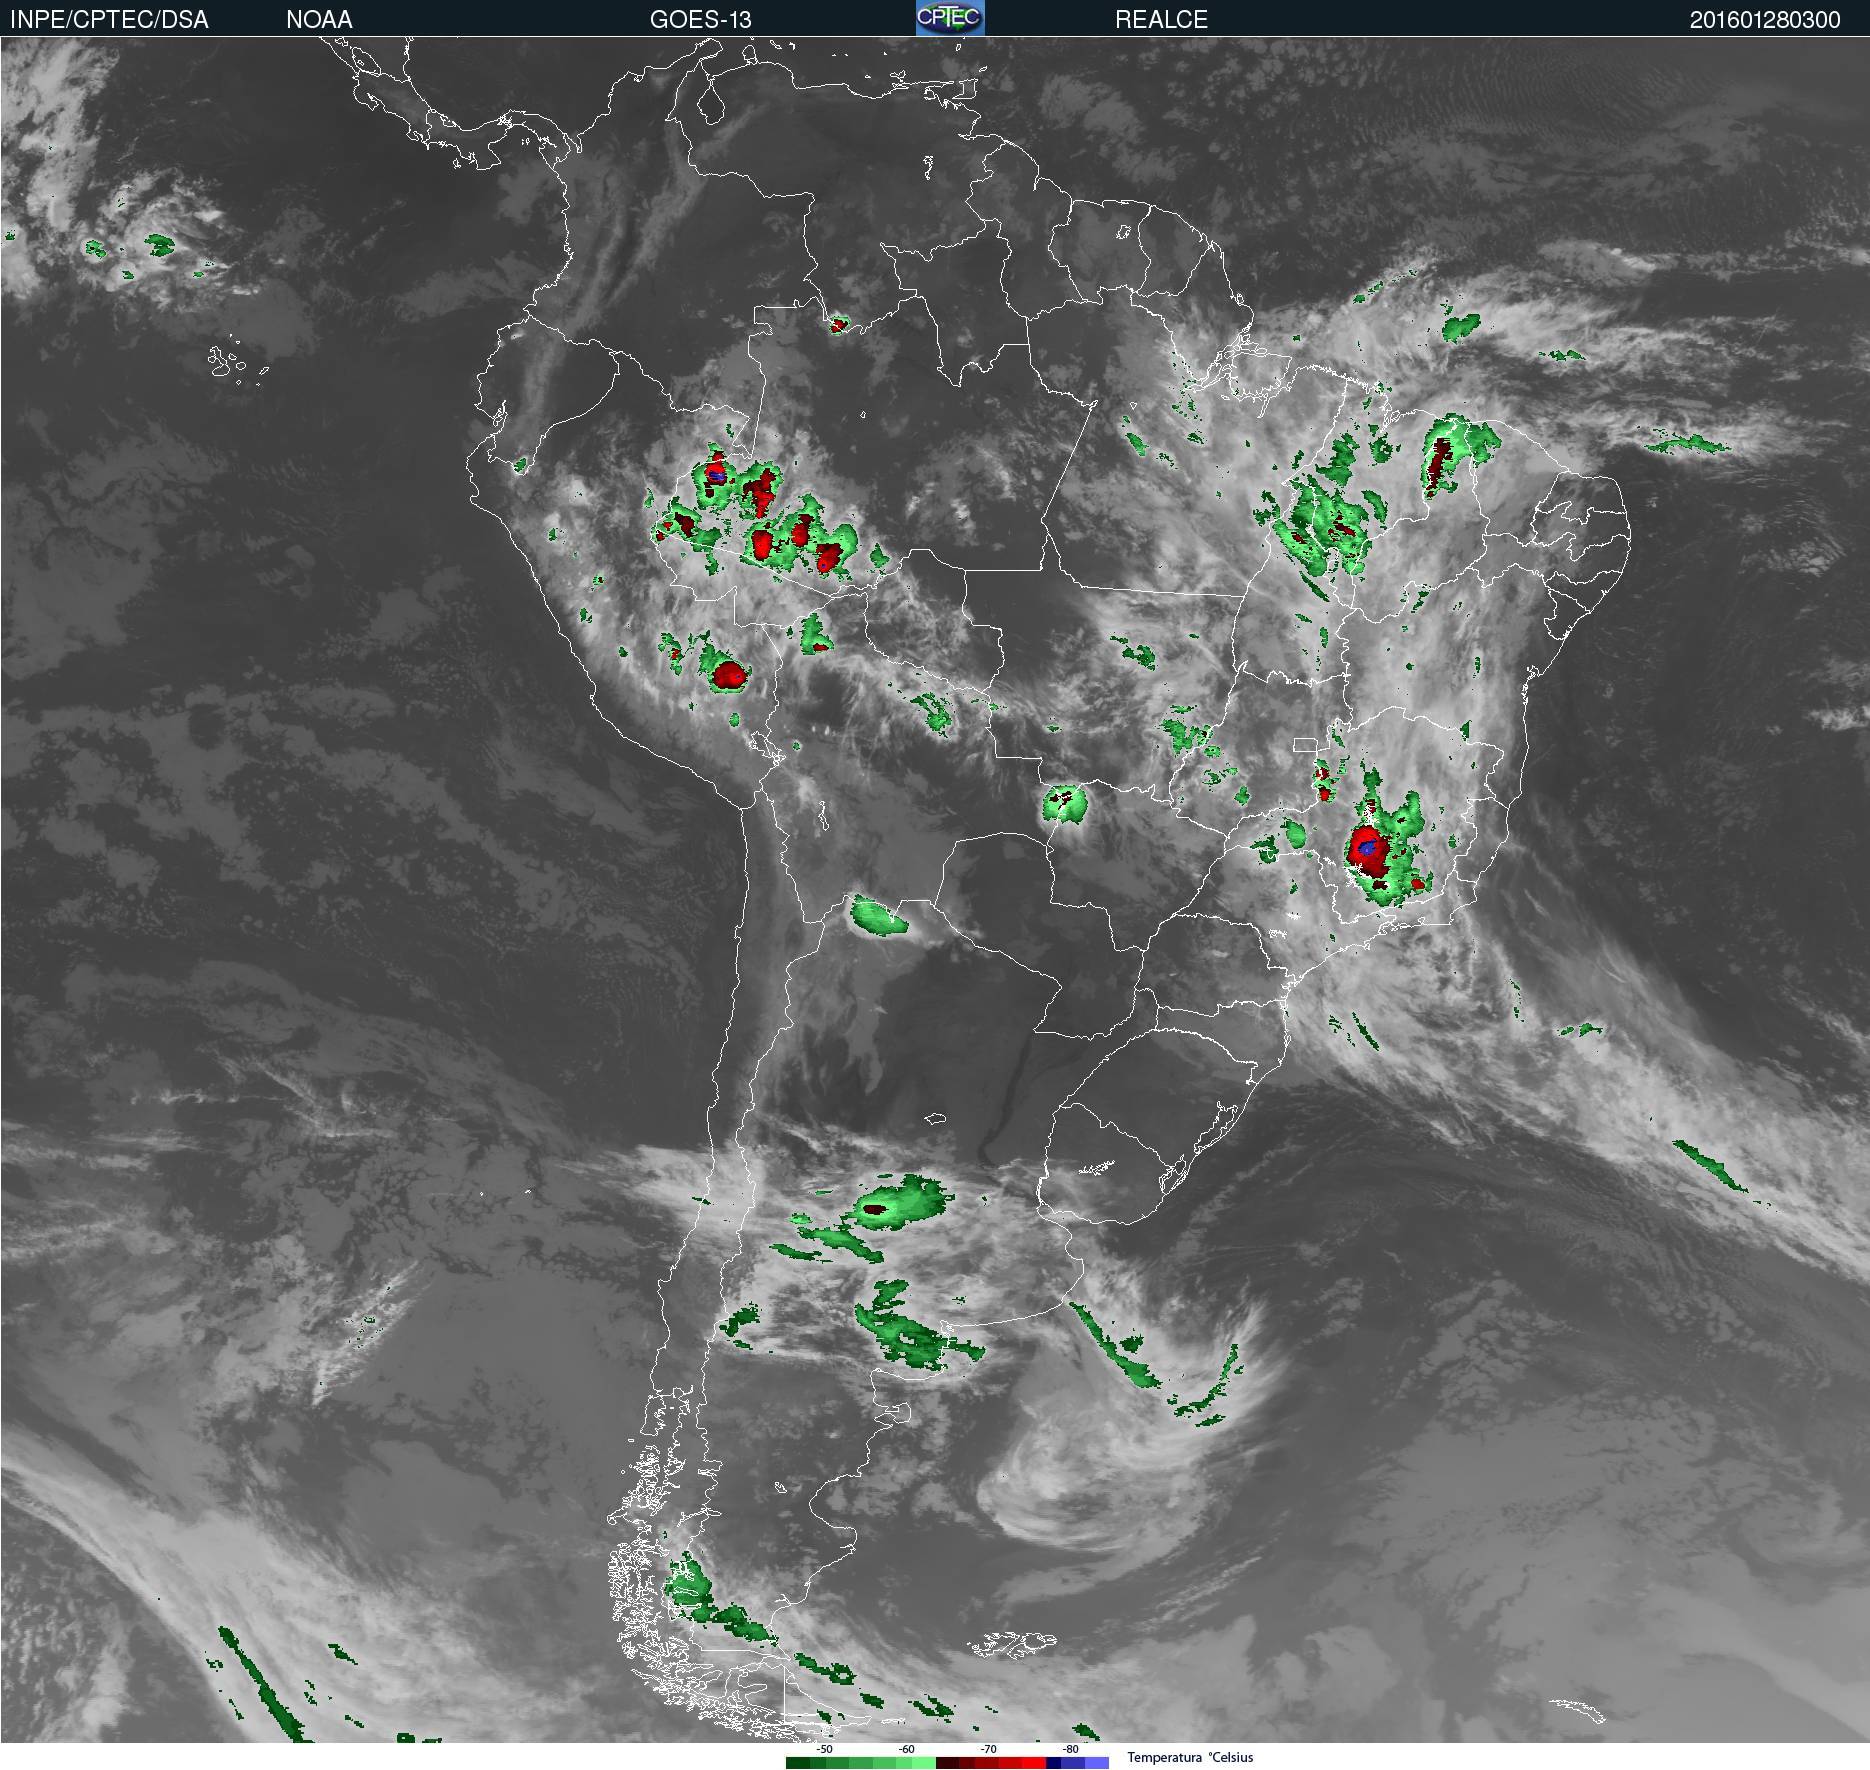Click the -50 value on the temperature scale
Screen dimensions: 1870x1770
pos(824,1749)
